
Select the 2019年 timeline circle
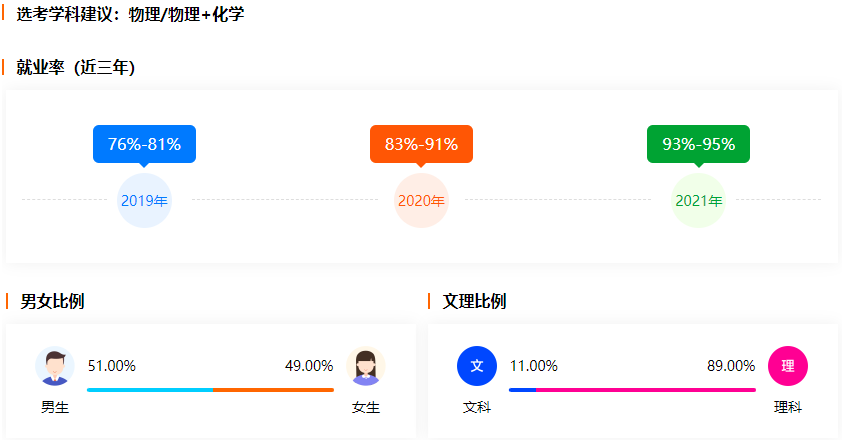pos(144,200)
